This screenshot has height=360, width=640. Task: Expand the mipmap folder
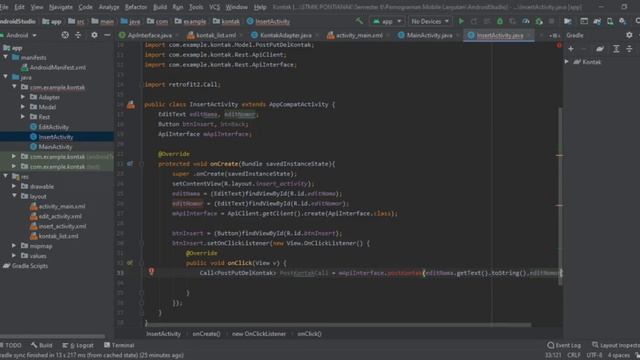pos(14,246)
